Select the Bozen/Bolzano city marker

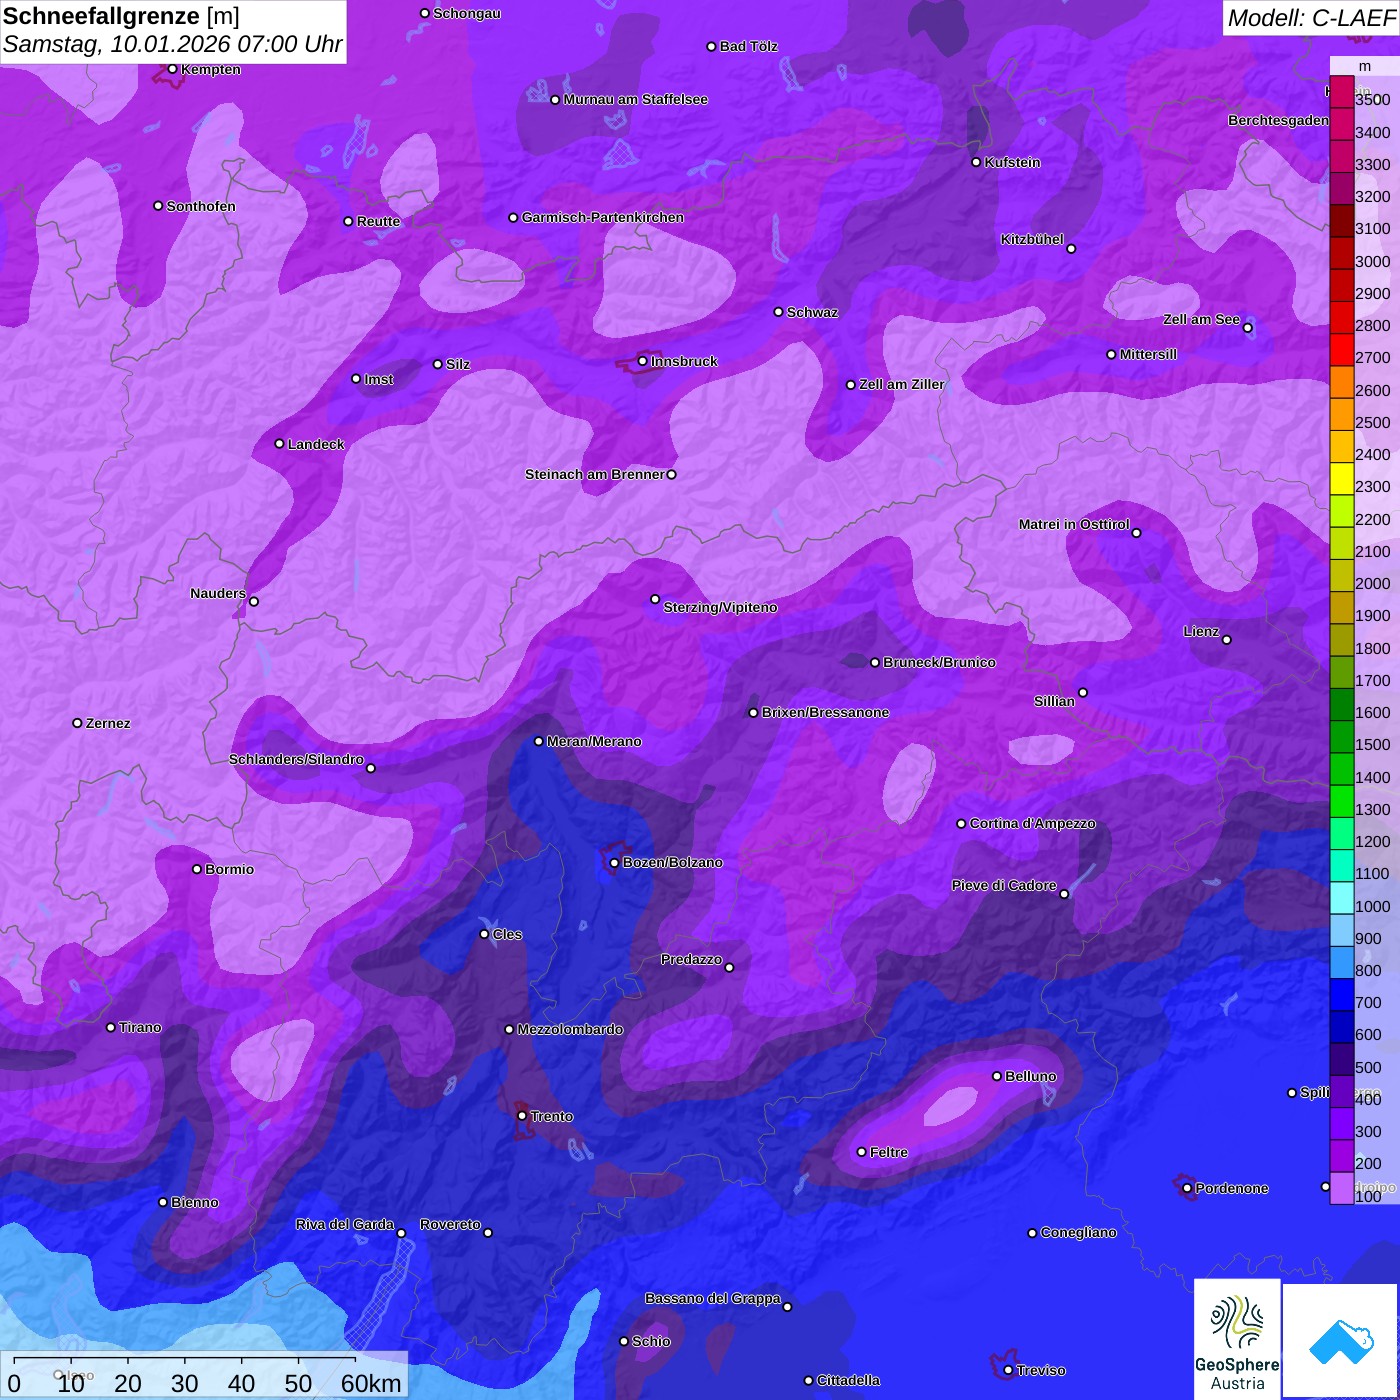pyautogui.click(x=615, y=862)
